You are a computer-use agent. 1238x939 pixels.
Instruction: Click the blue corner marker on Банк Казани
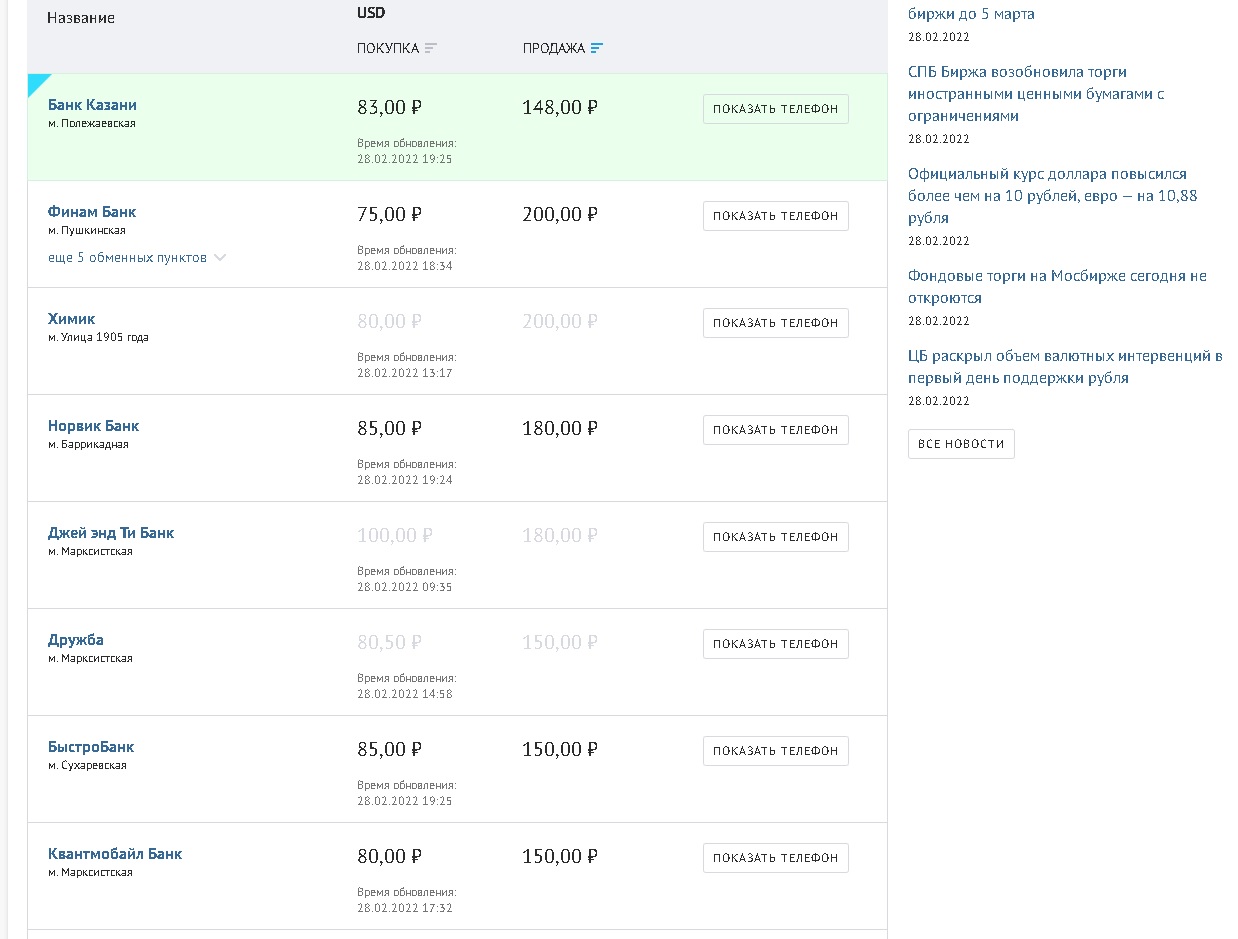click(36, 82)
